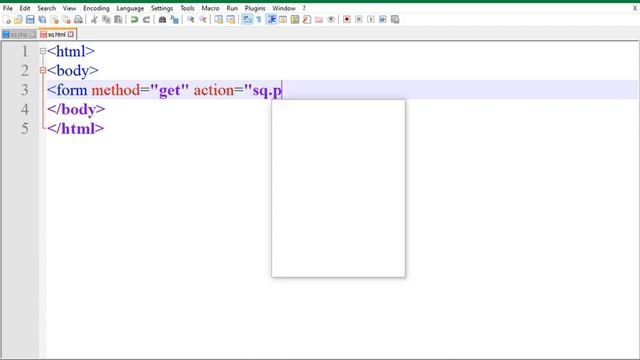This screenshot has height=360, width=640.
Task: Open Folder as Workspace icon
Action: tap(319, 20)
